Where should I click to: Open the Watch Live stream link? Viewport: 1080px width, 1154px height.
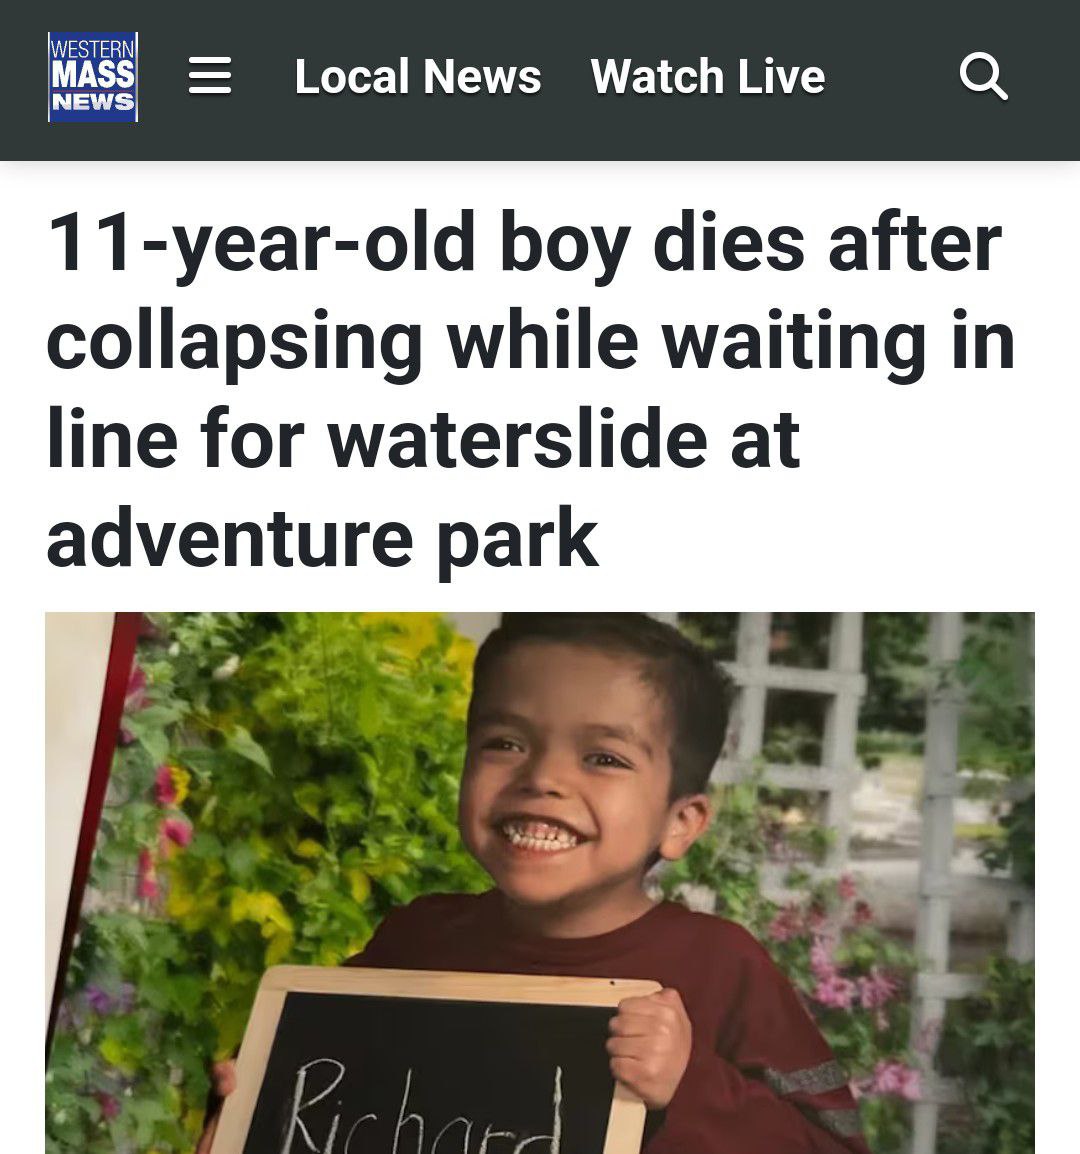click(x=707, y=77)
